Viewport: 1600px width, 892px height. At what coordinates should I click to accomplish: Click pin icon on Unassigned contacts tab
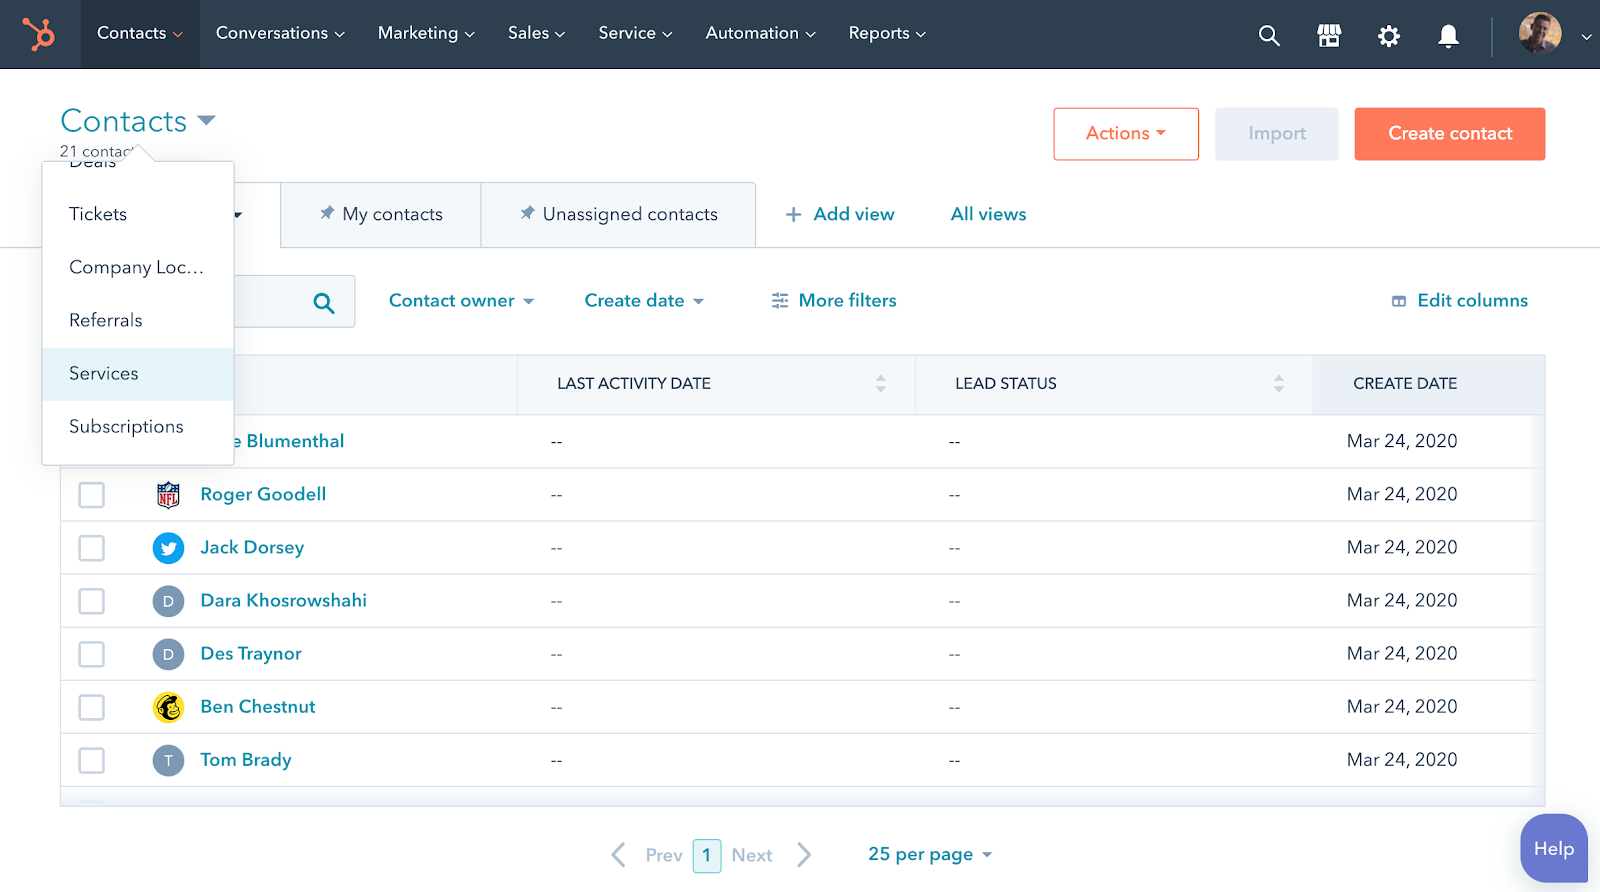(527, 213)
